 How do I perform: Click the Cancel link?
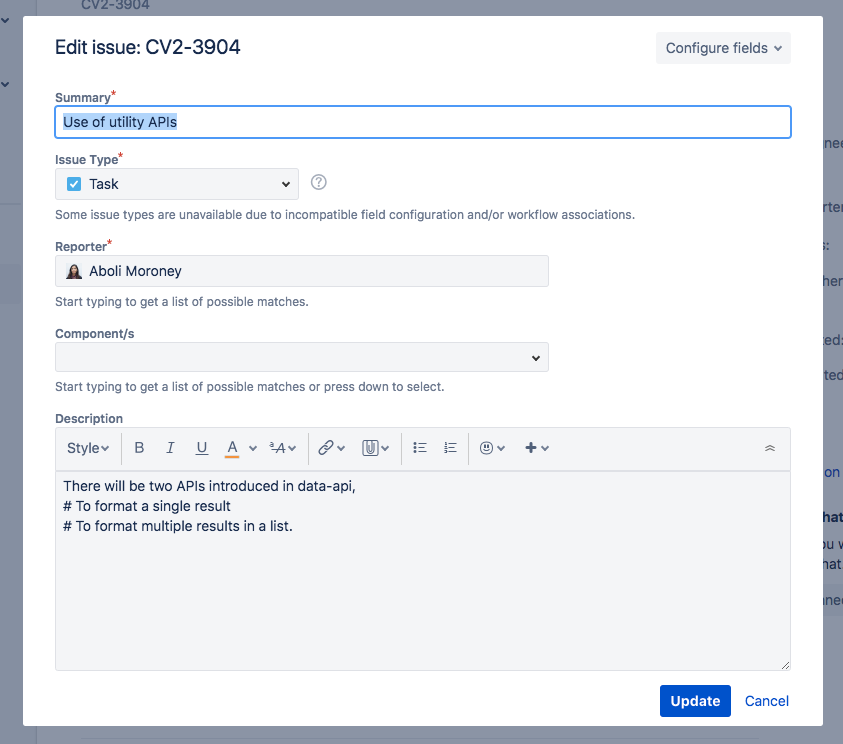pyautogui.click(x=767, y=701)
